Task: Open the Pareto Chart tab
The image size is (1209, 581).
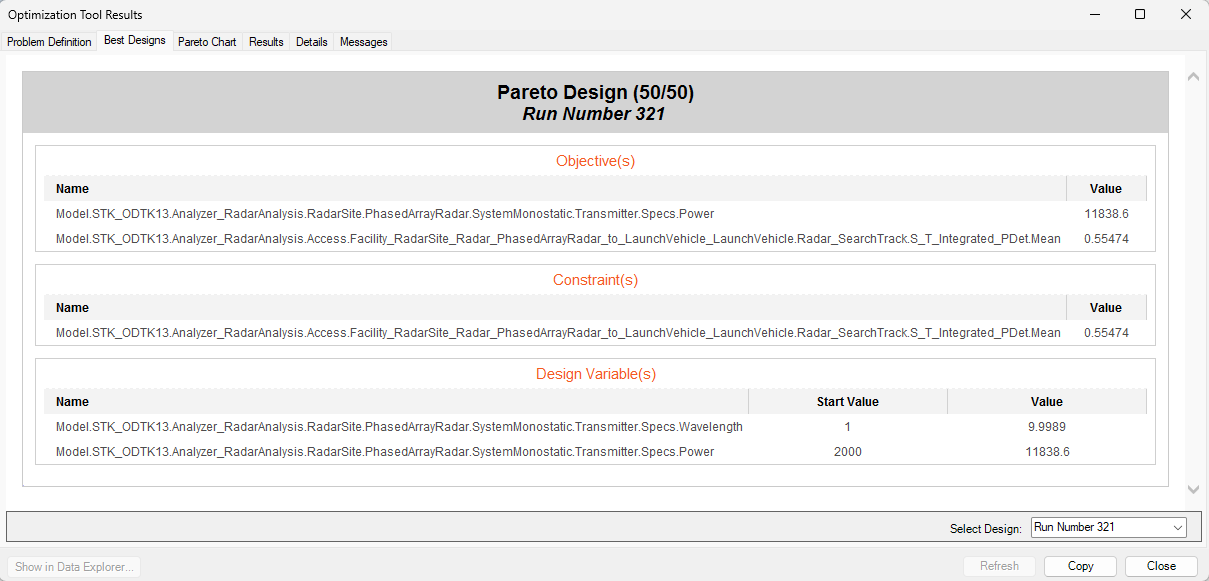Action: coord(207,42)
